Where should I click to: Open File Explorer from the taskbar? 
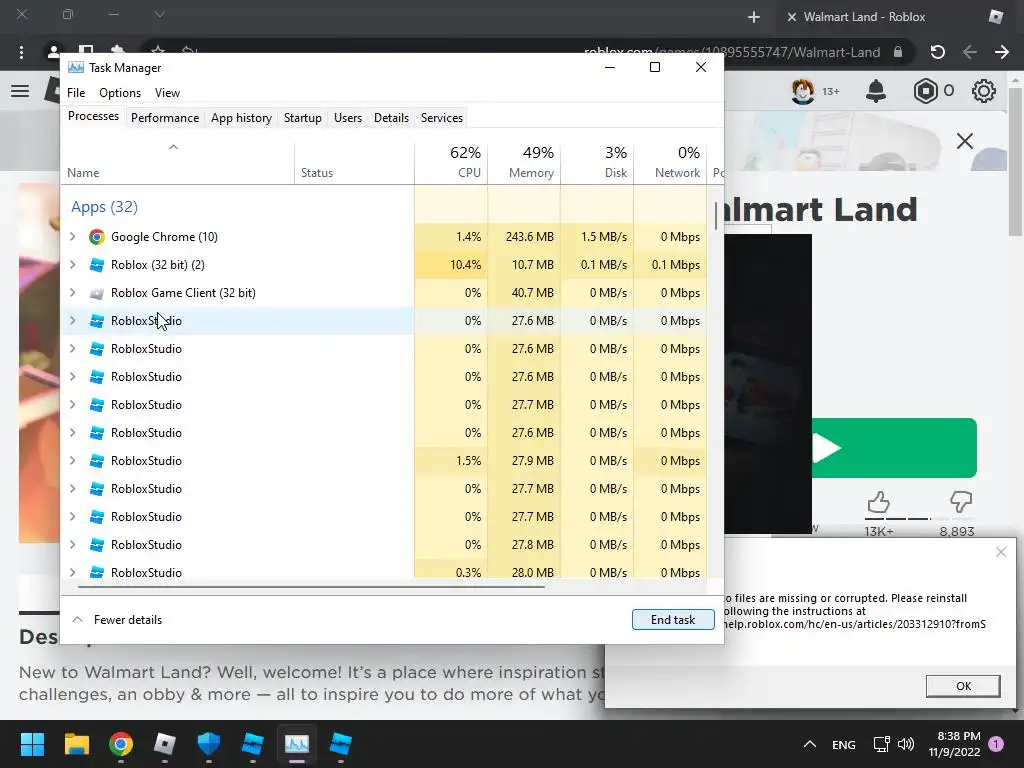tap(76, 743)
